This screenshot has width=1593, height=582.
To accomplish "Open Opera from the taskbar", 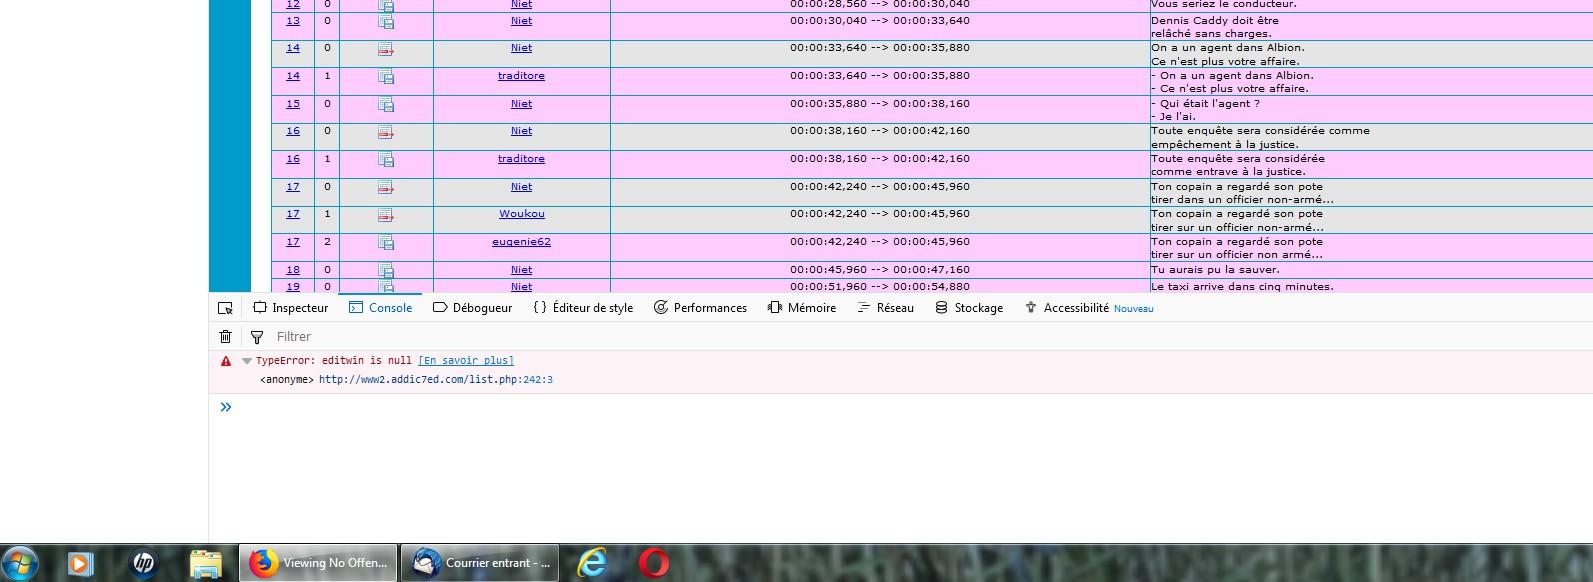I will [654, 563].
